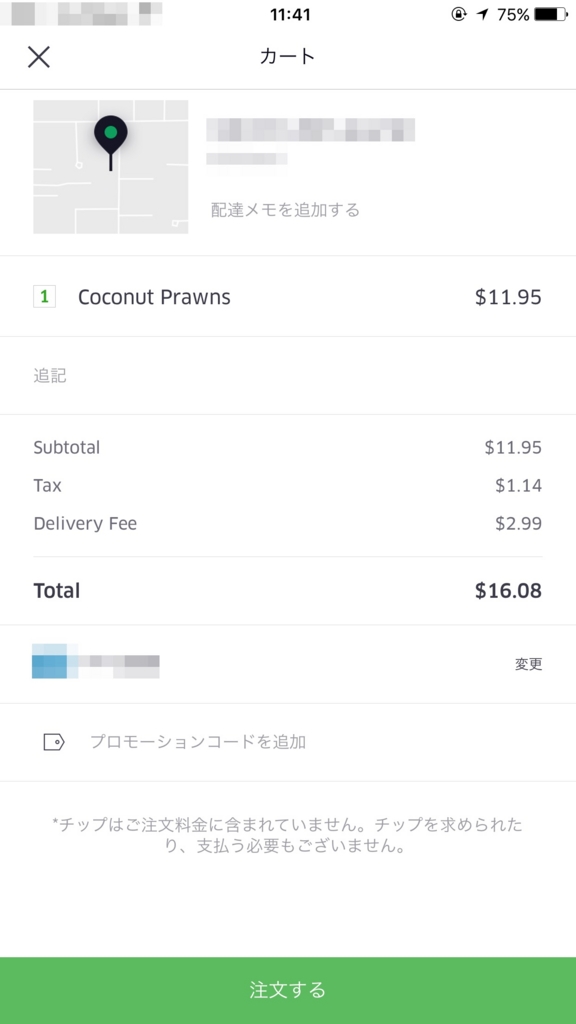The image size is (576, 1024).
Task: Tap the 追記 note field
Action: point(288,376)
